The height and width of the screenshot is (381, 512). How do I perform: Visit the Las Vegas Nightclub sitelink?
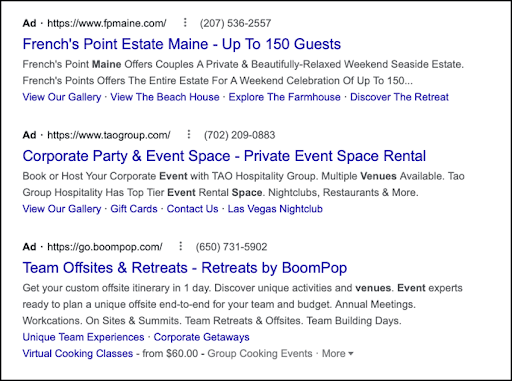275,209
